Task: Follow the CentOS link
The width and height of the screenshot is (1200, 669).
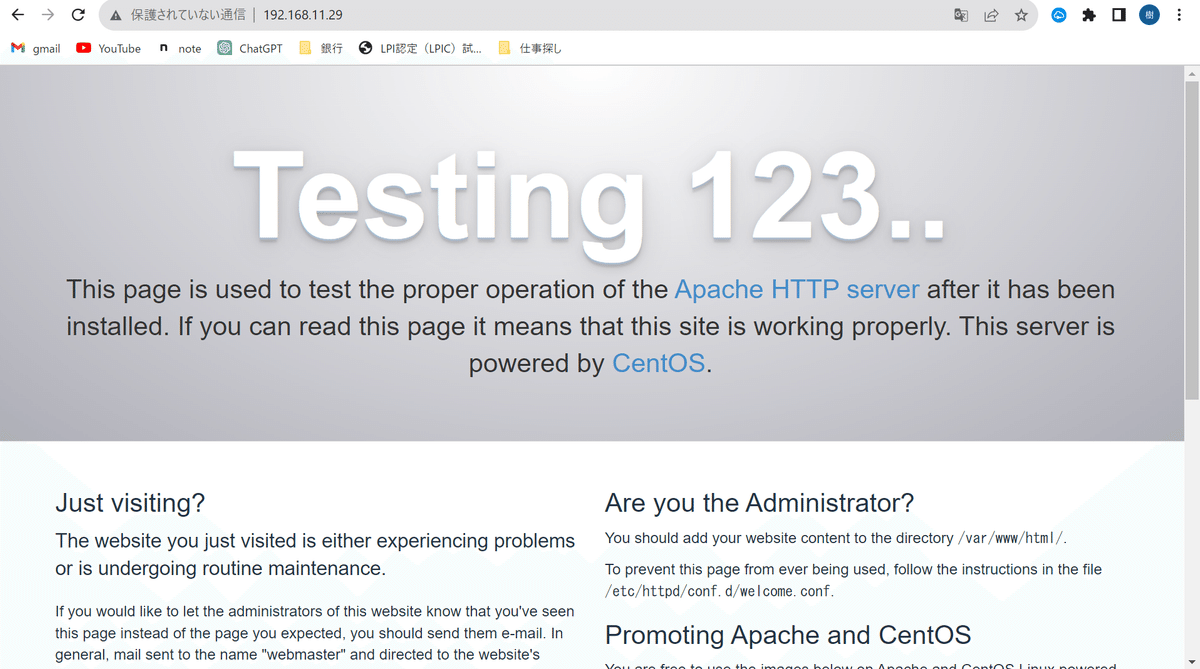Action: coord(659,363)
